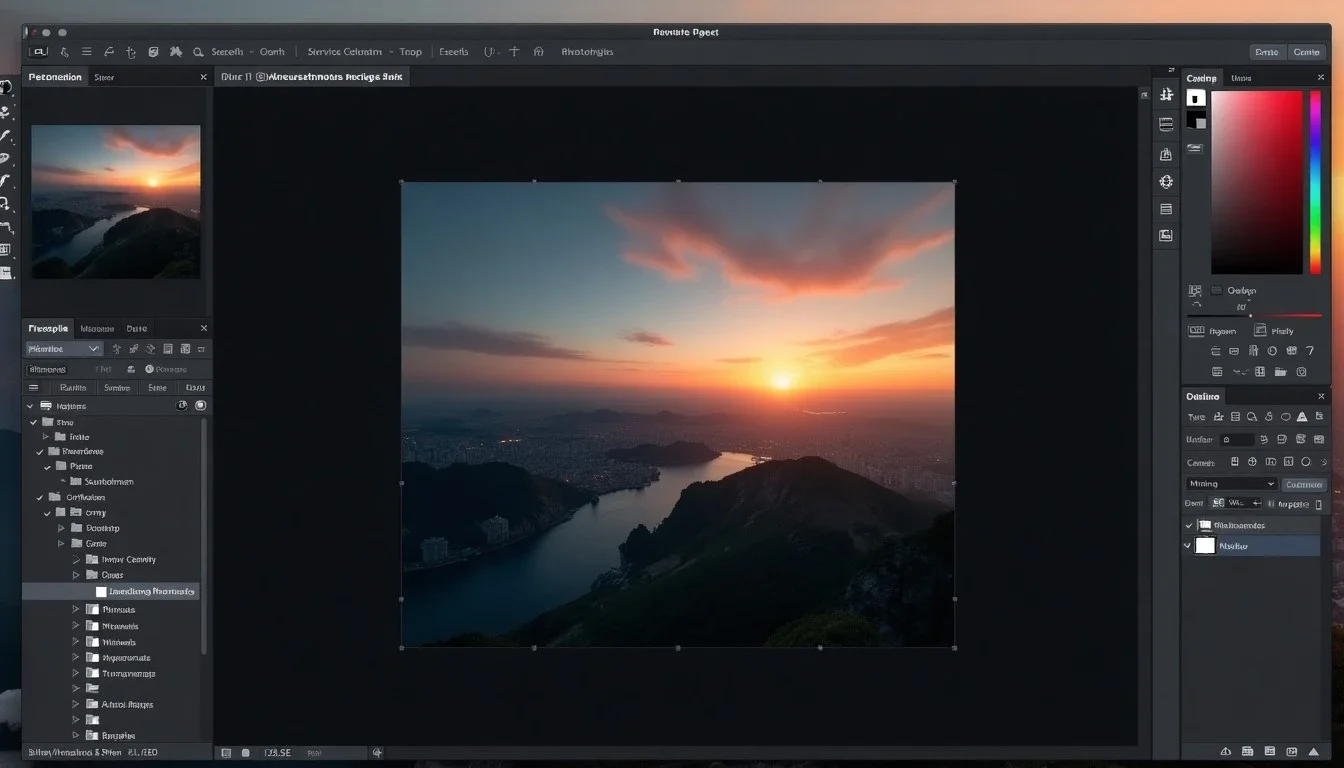Click the sunset preview thumbnail in Petonetion panel
This screenshot has height=768, width=1344.
coord(116,202)
